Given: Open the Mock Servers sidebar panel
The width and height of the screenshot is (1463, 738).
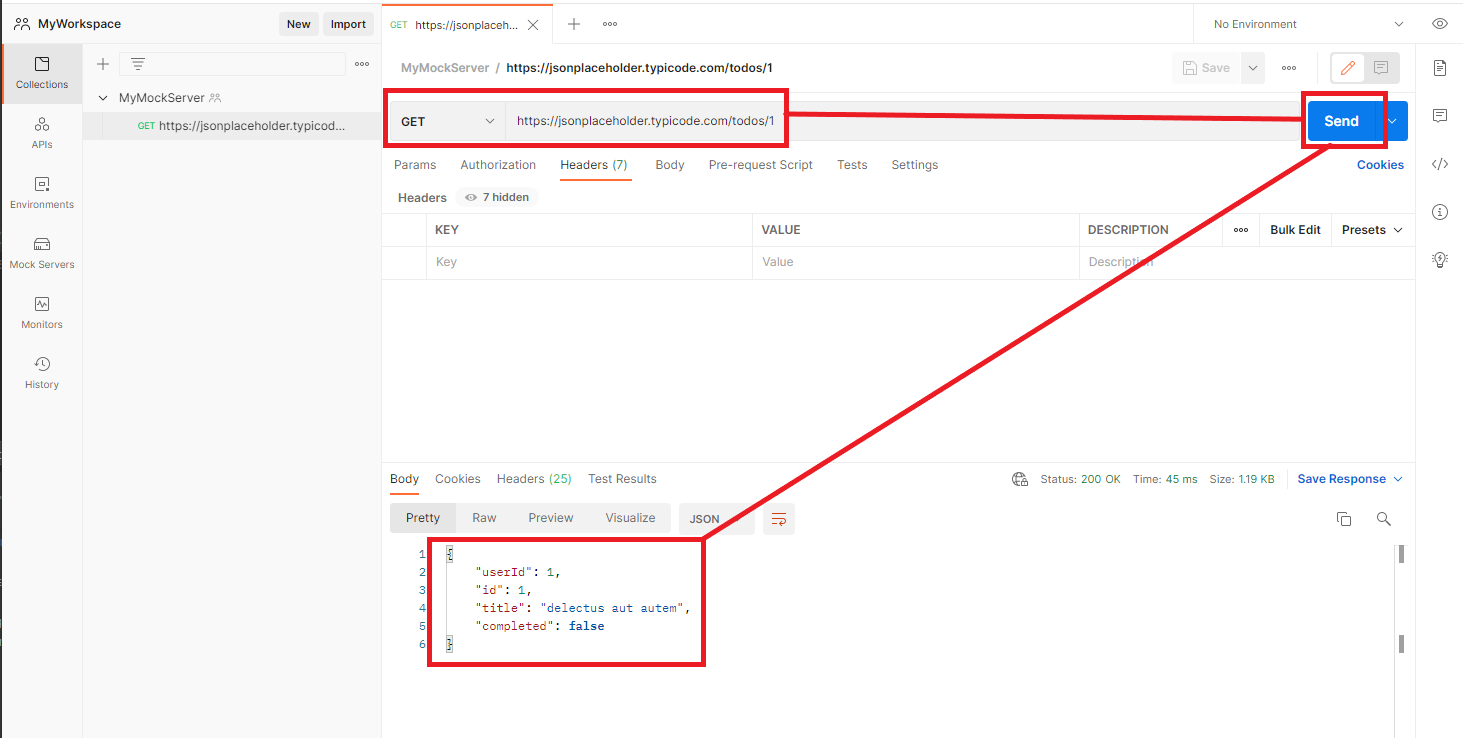Looking at the screenshot, I should [42, 253].
